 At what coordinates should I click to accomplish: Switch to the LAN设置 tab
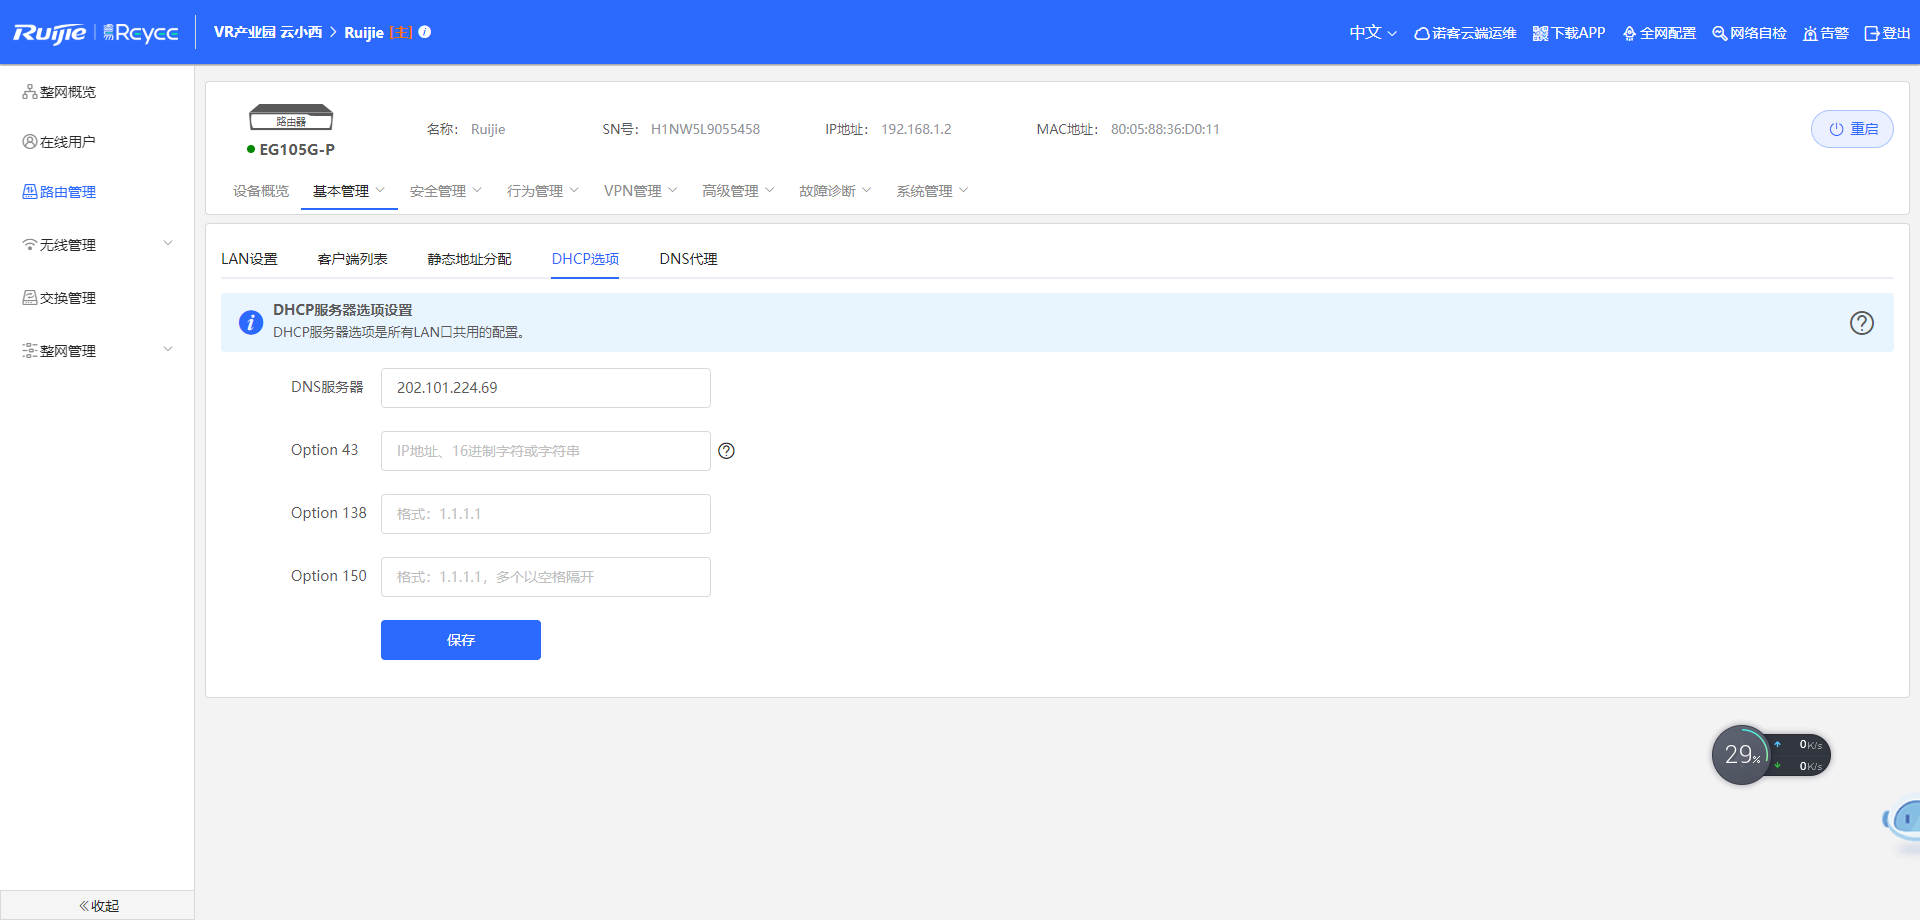(249, 259)
